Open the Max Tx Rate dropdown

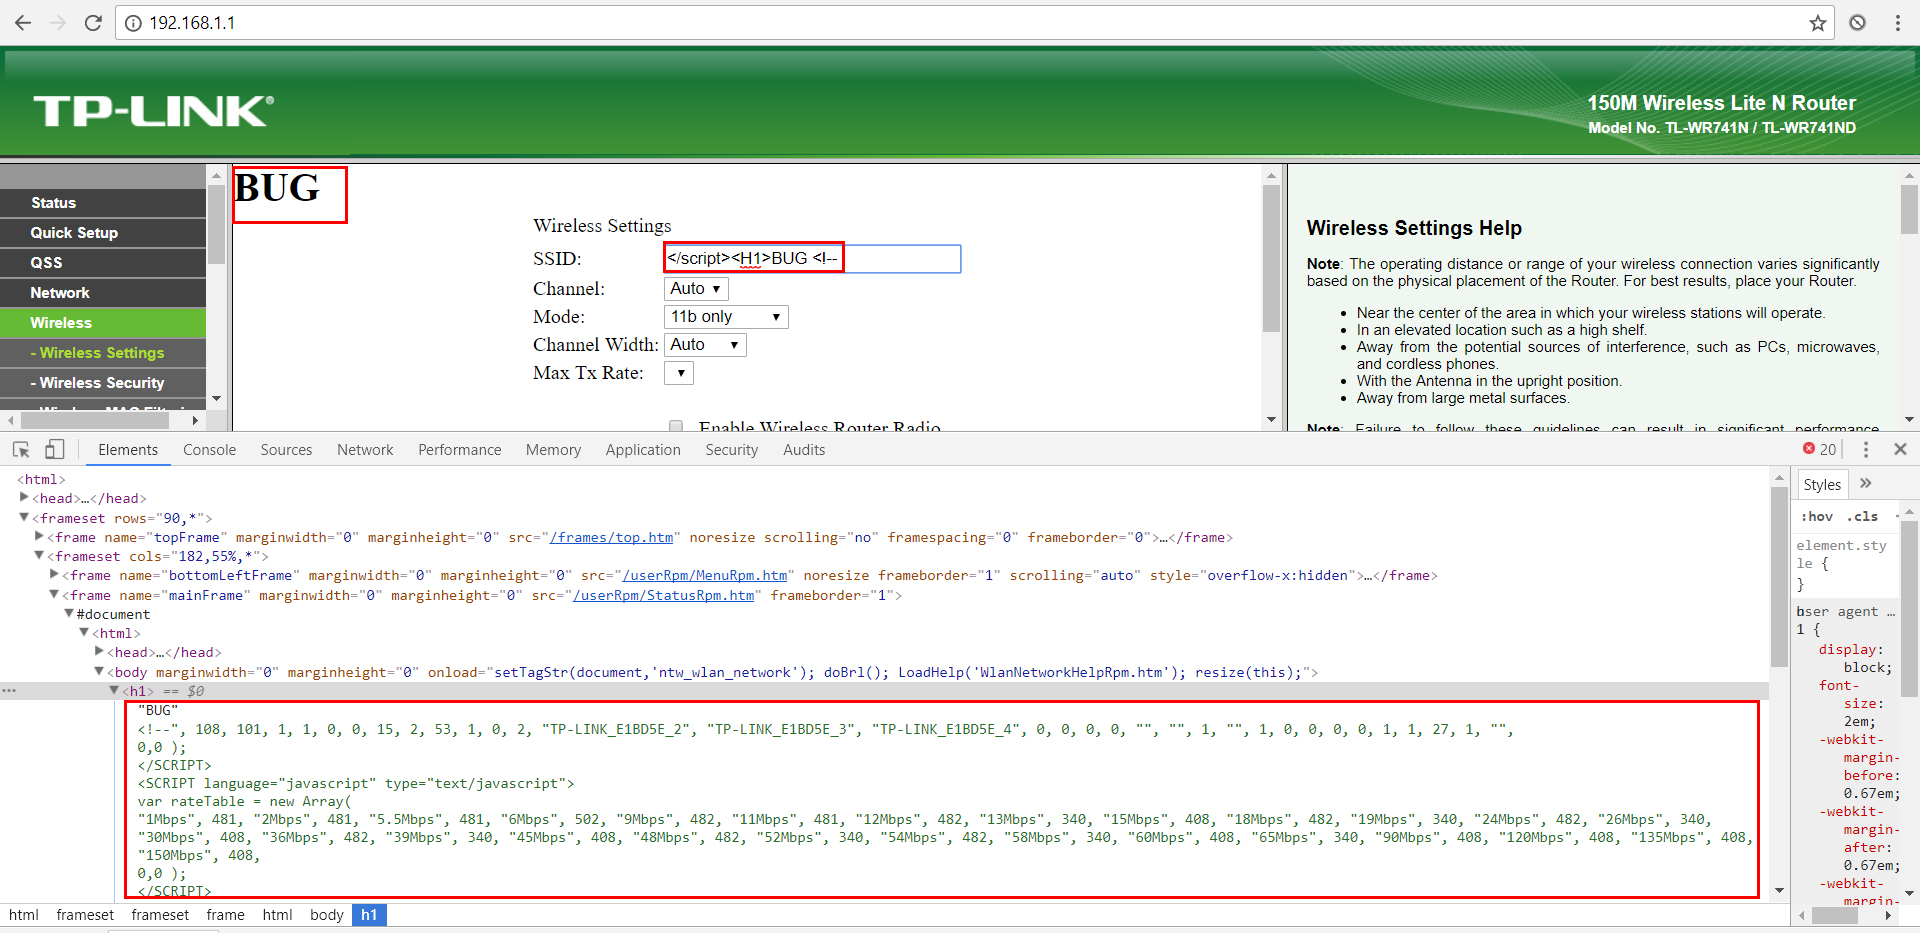click(x=679, y=373)
